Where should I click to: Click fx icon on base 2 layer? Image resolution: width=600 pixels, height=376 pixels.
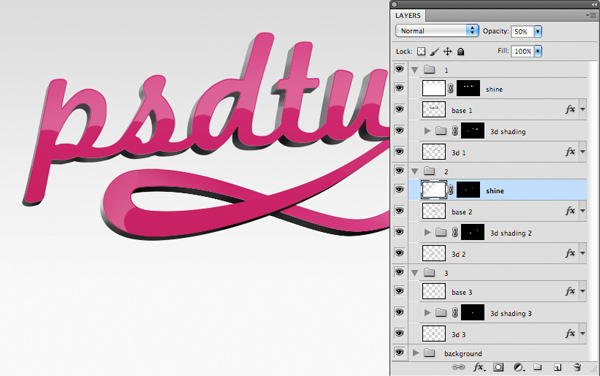[570, 211]
